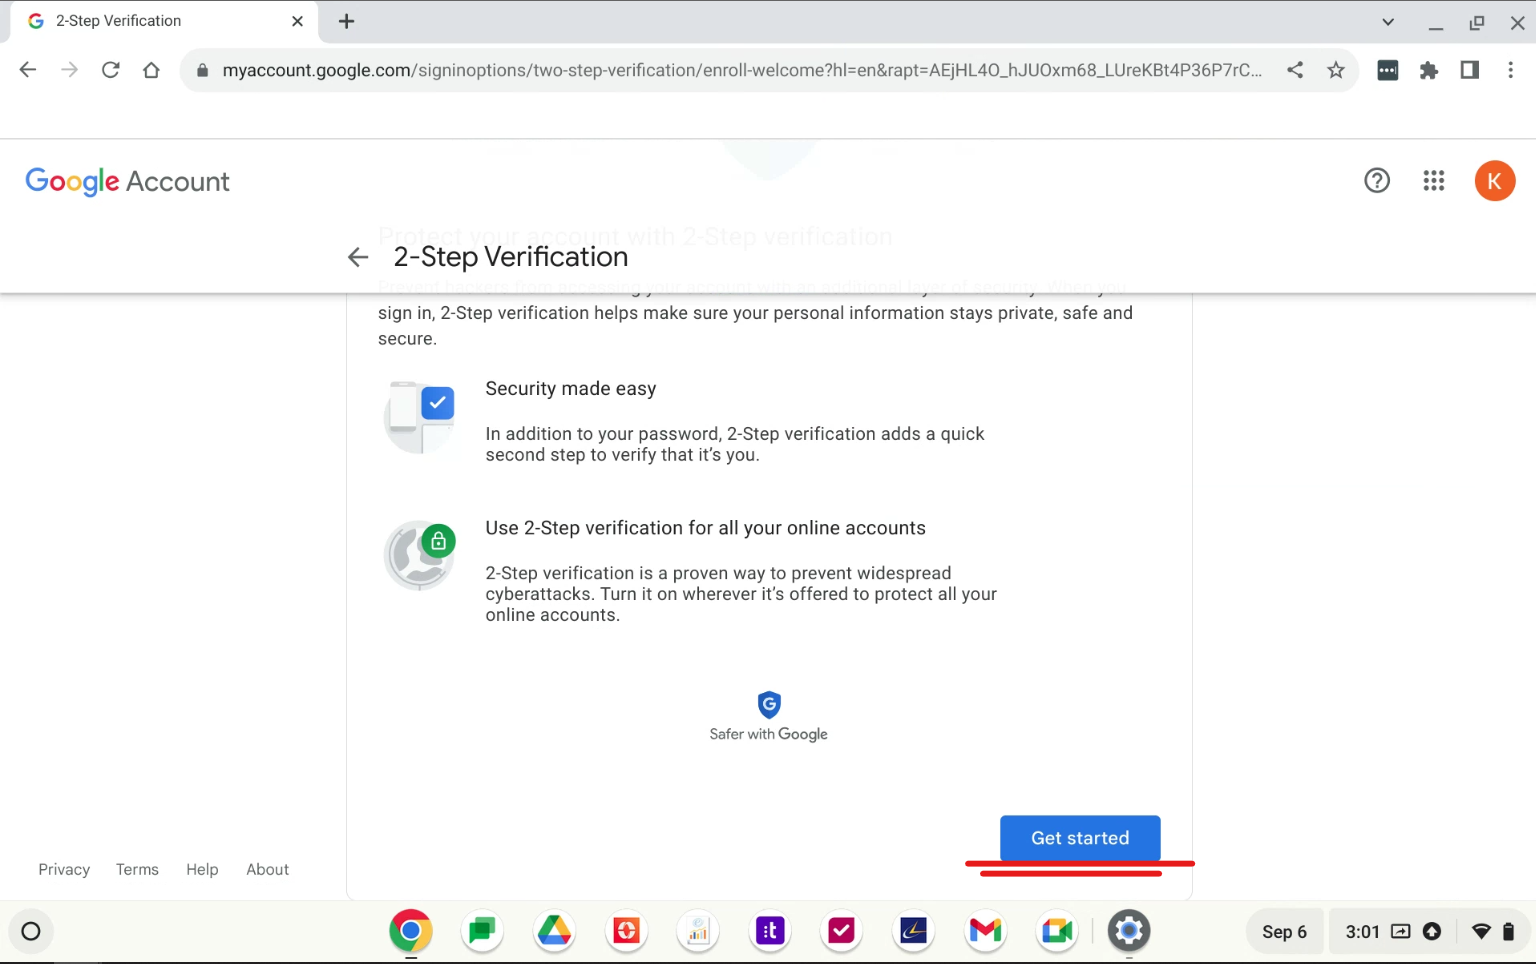This screenshot has width=1536, height=964.
Task: Bookmark this page with star icon
Action: pos(1336,70)
